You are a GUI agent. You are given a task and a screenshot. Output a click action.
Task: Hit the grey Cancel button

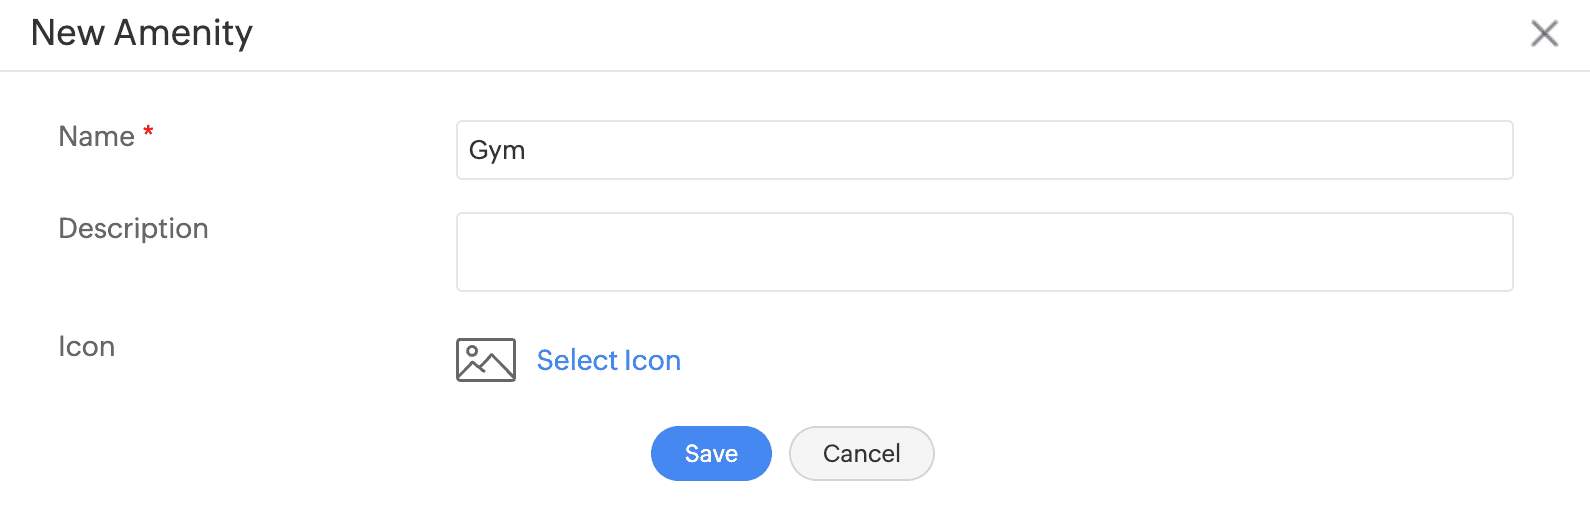pos(861,453)
